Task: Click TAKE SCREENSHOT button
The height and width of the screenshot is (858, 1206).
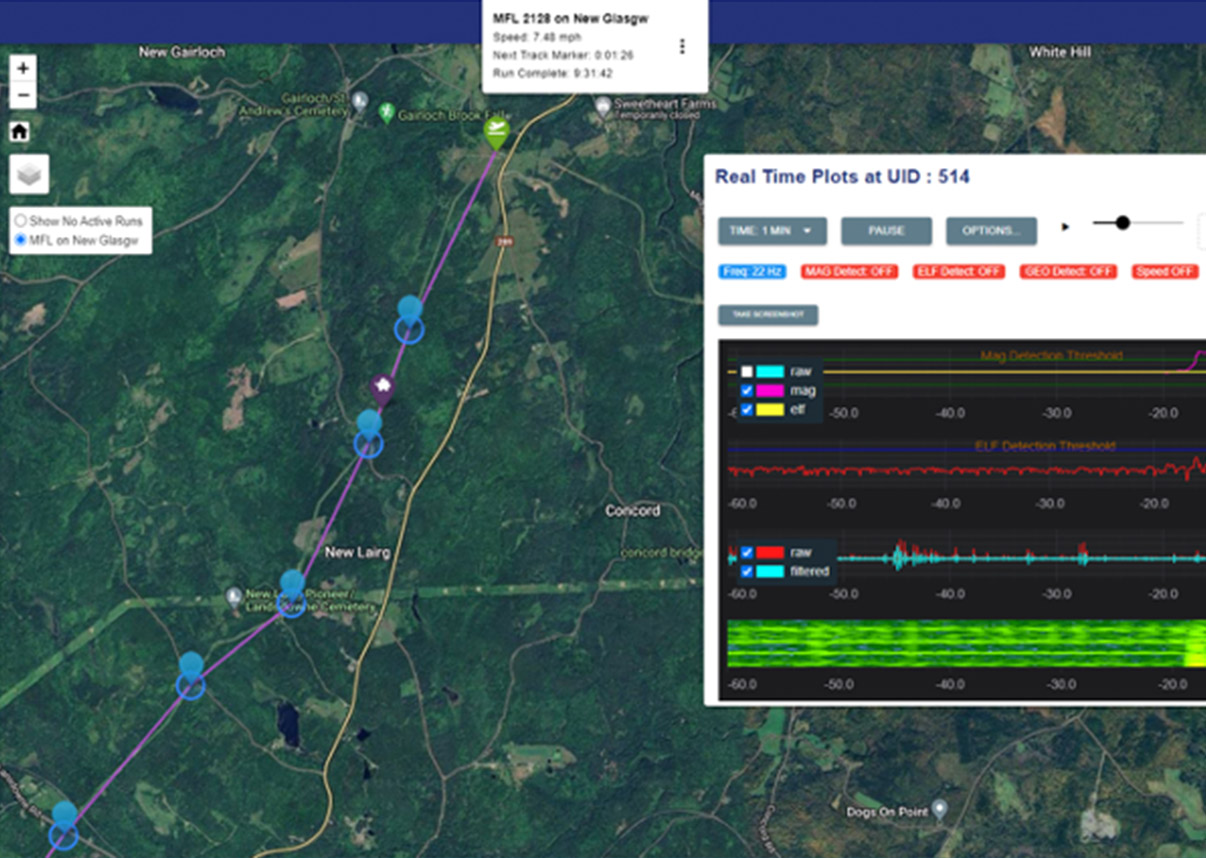Action: click(768, 315)
